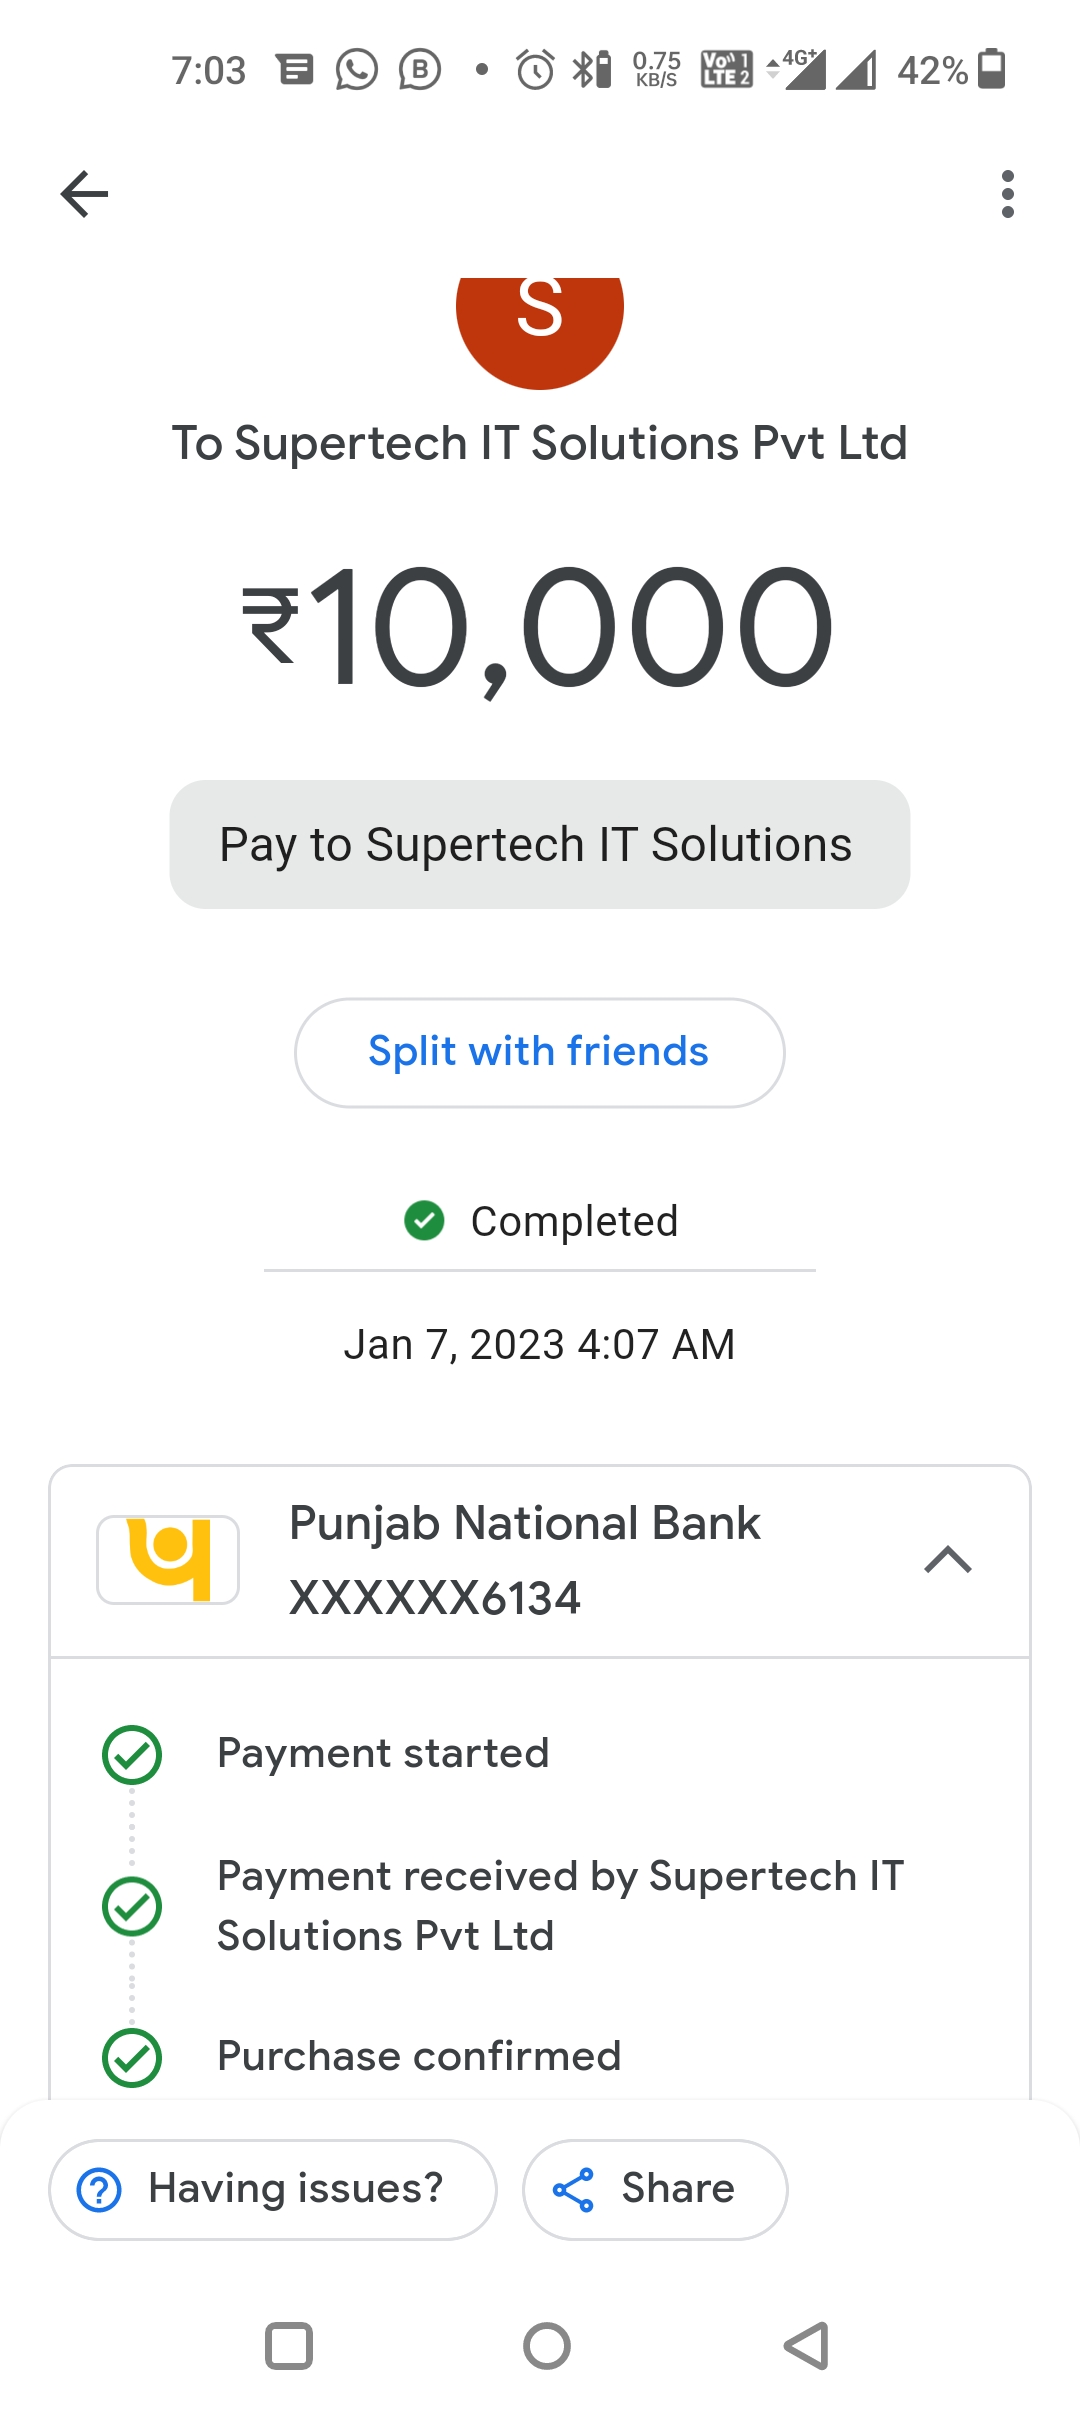Tap the Pay to Supertech IT Solutions note
The image size is (1080, 2412).
(x=539, y=845)
